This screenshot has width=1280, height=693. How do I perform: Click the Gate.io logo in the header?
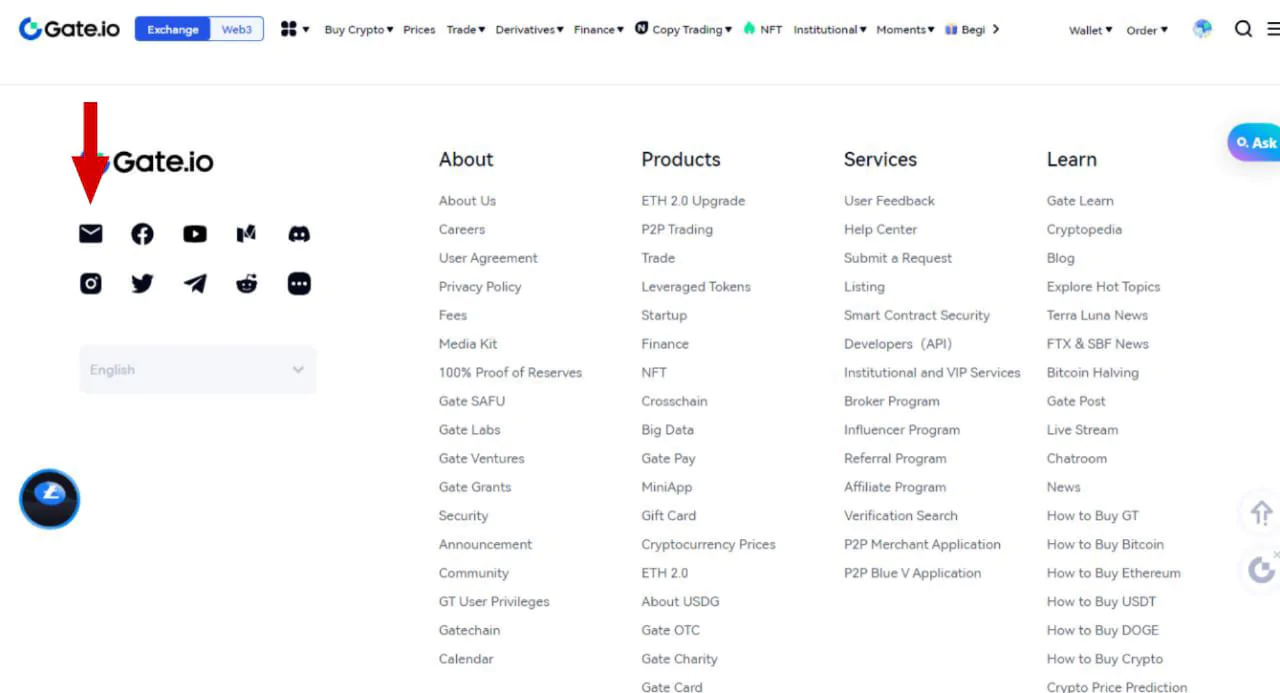click(x=69, y=29)
